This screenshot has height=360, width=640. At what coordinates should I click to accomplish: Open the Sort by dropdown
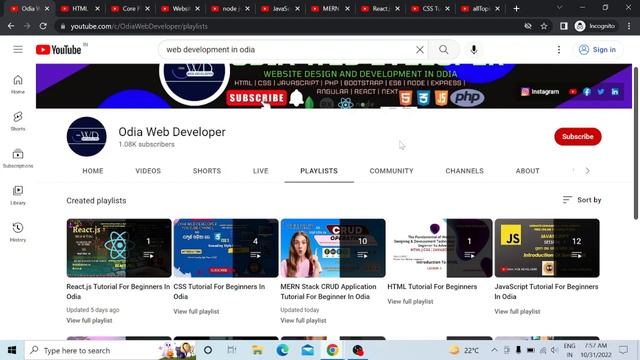[x=582, y=200]
